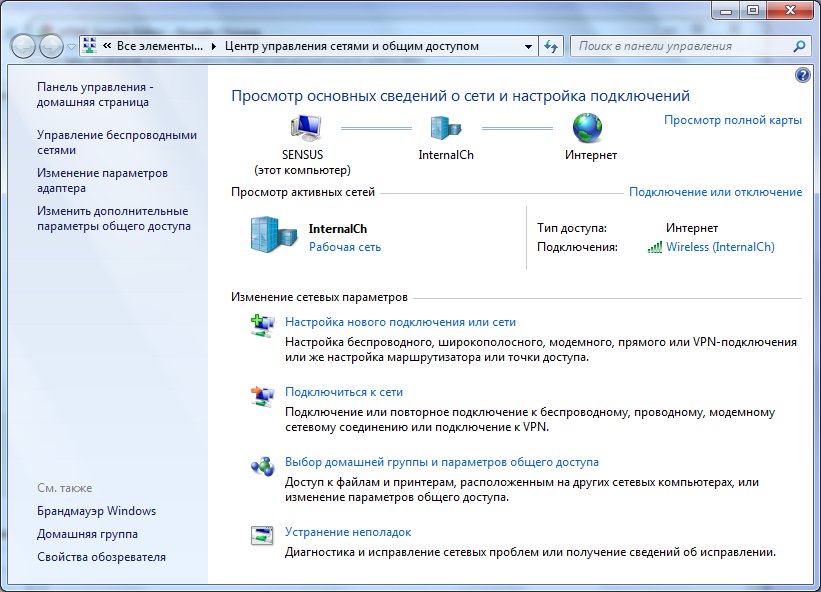
Task: Click the search magnifier icon
Action: point(799,46)
